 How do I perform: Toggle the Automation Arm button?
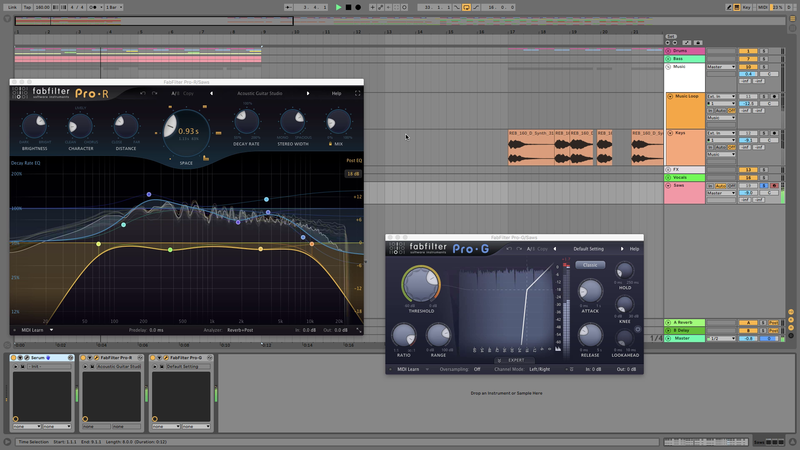point(381,7)
